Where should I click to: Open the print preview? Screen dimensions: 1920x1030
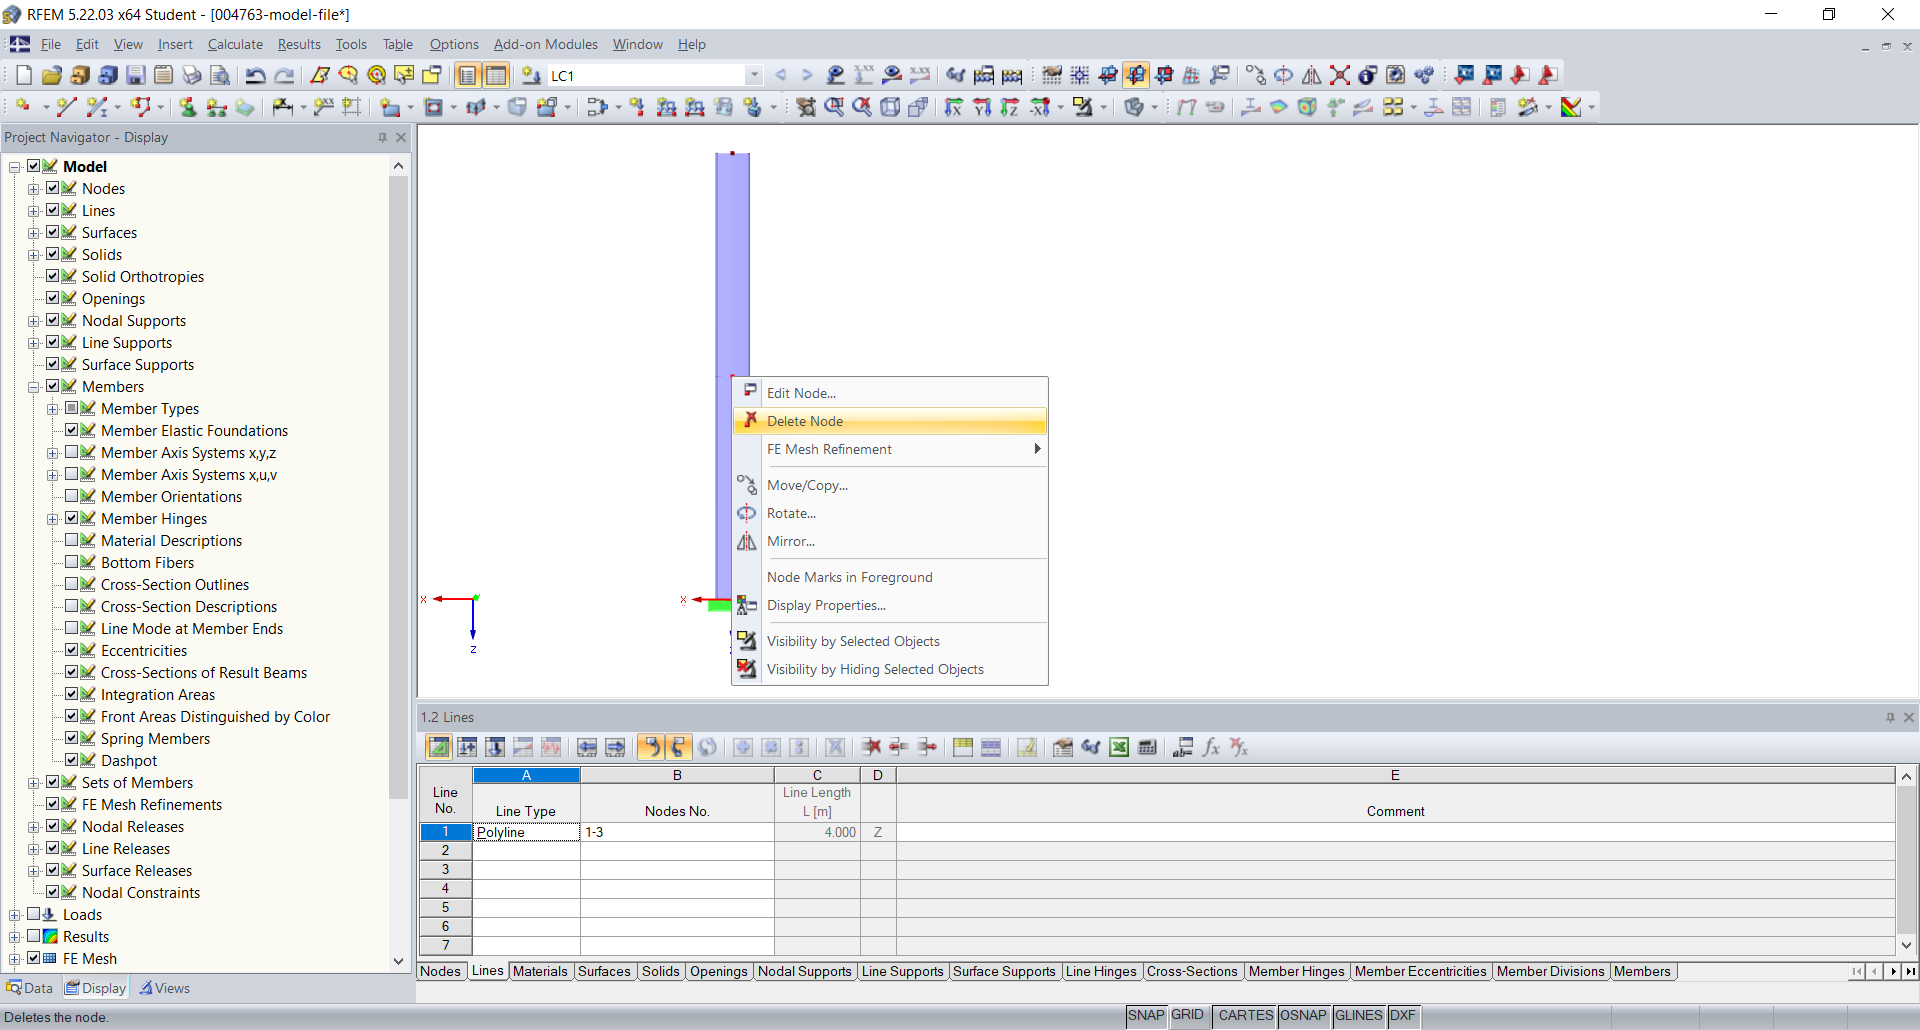220,75
